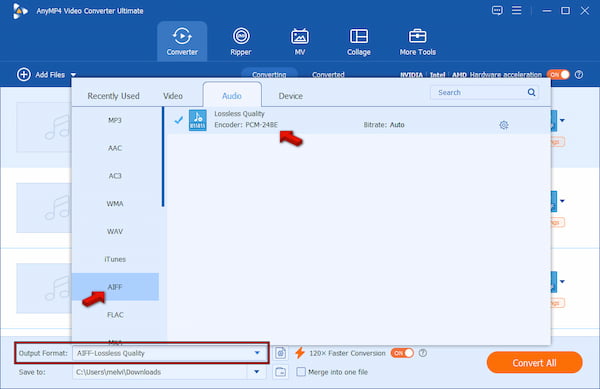600x389 pixels.
Task: Switch to Recently Used tab
Action: tap(113, 96)
